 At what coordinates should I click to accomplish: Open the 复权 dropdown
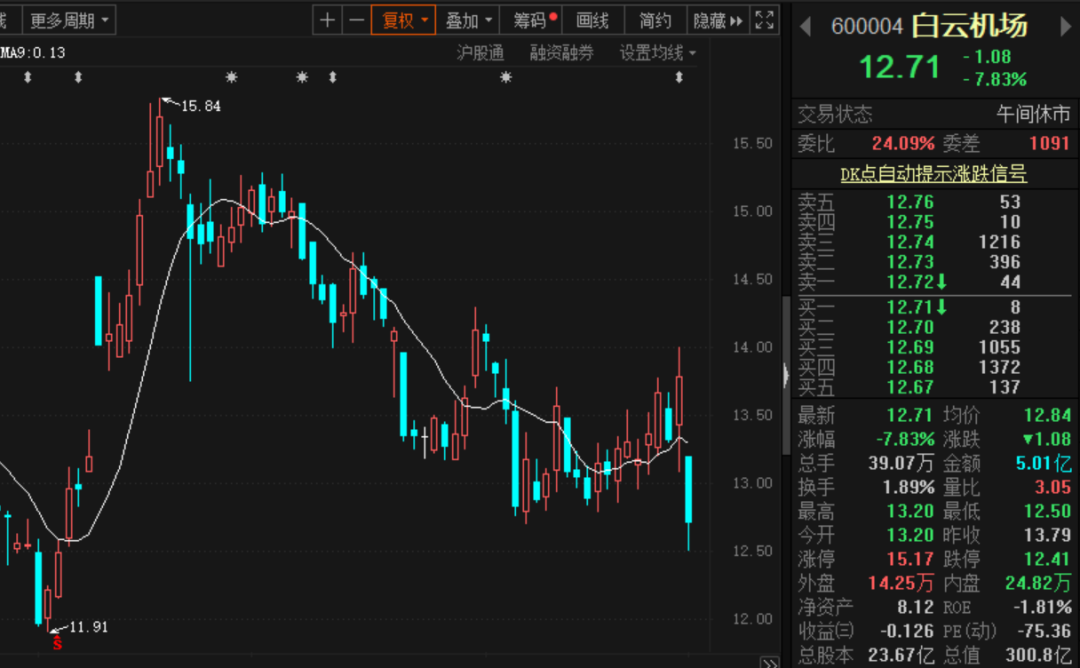coord(404,20)
